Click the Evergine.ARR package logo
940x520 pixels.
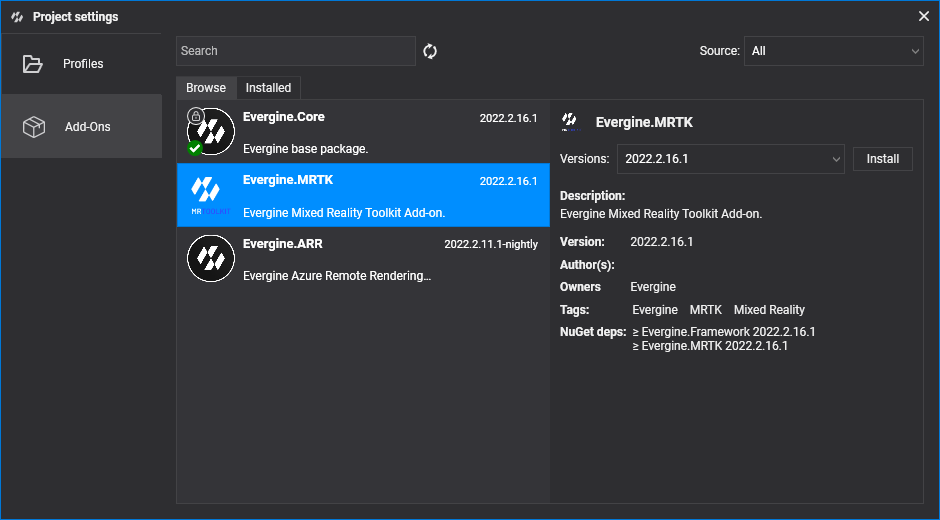211,258
